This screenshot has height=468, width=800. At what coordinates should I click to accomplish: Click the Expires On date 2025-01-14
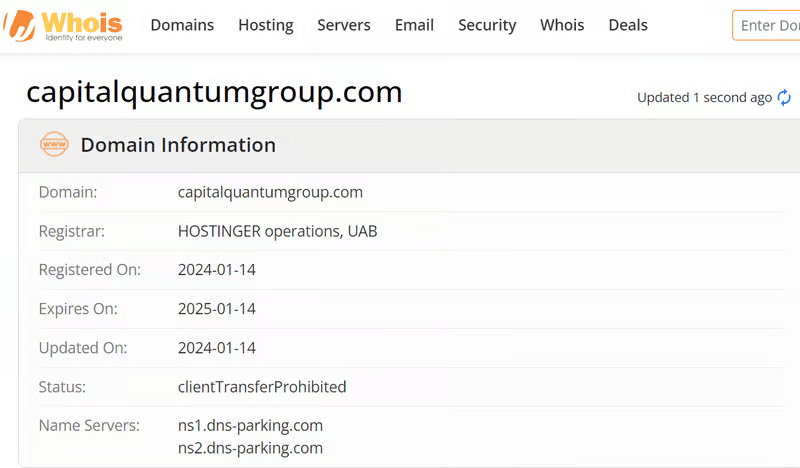click(x=217, y=309)
